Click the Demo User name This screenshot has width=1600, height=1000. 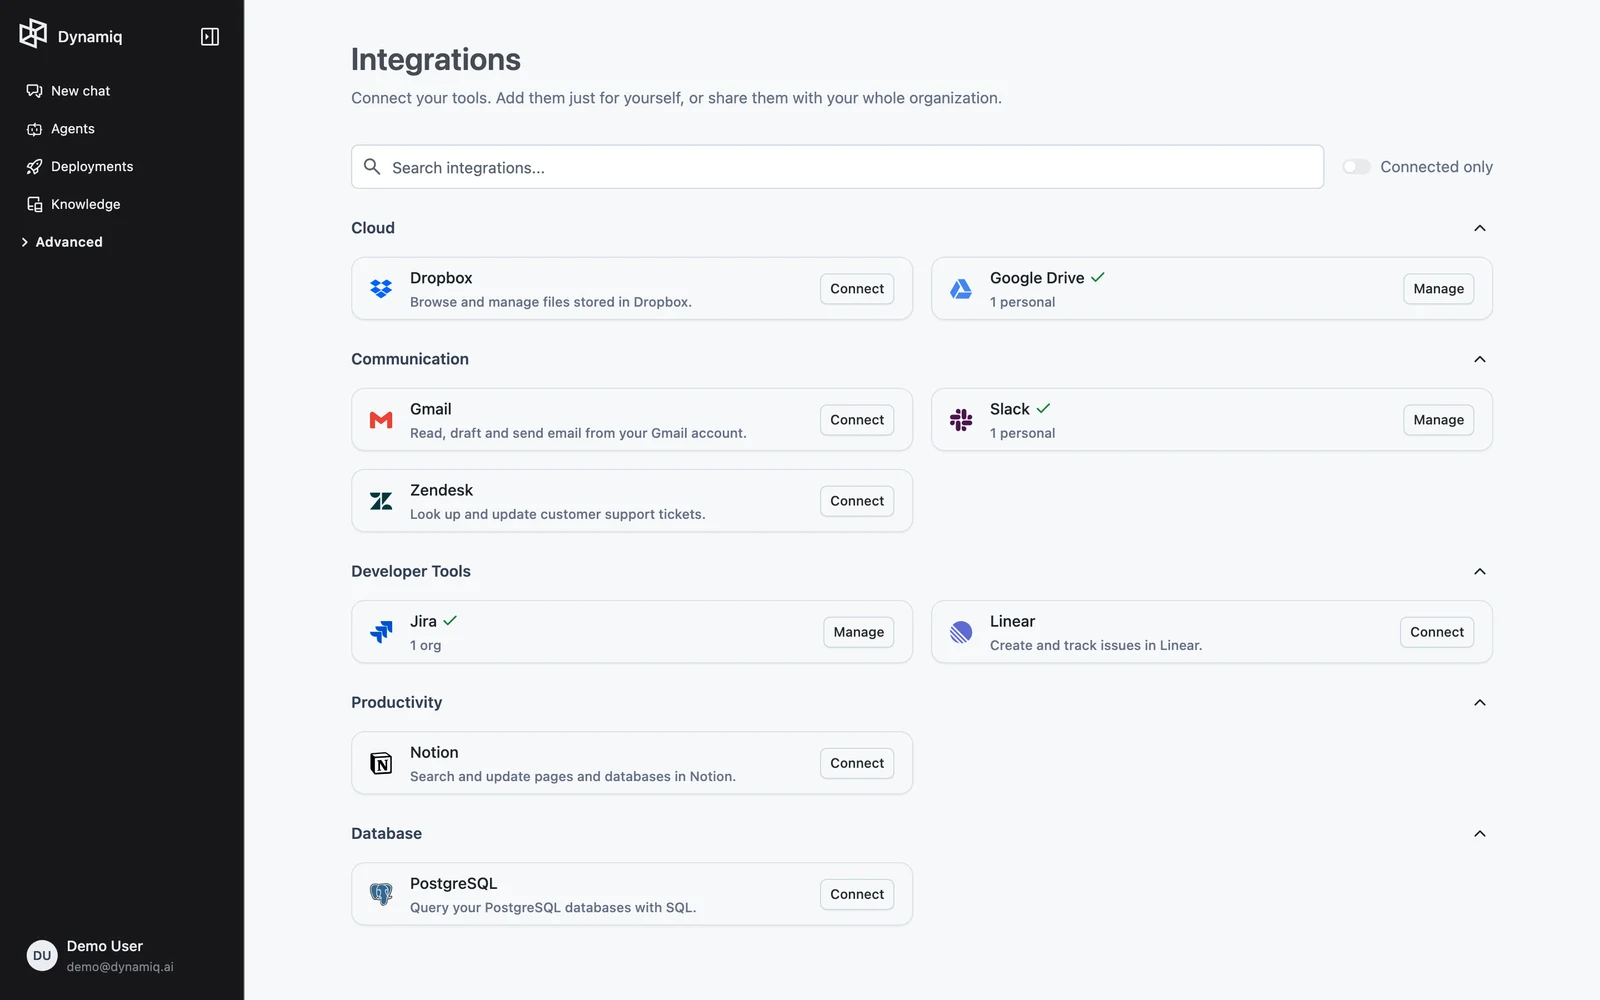coord(105,946)
